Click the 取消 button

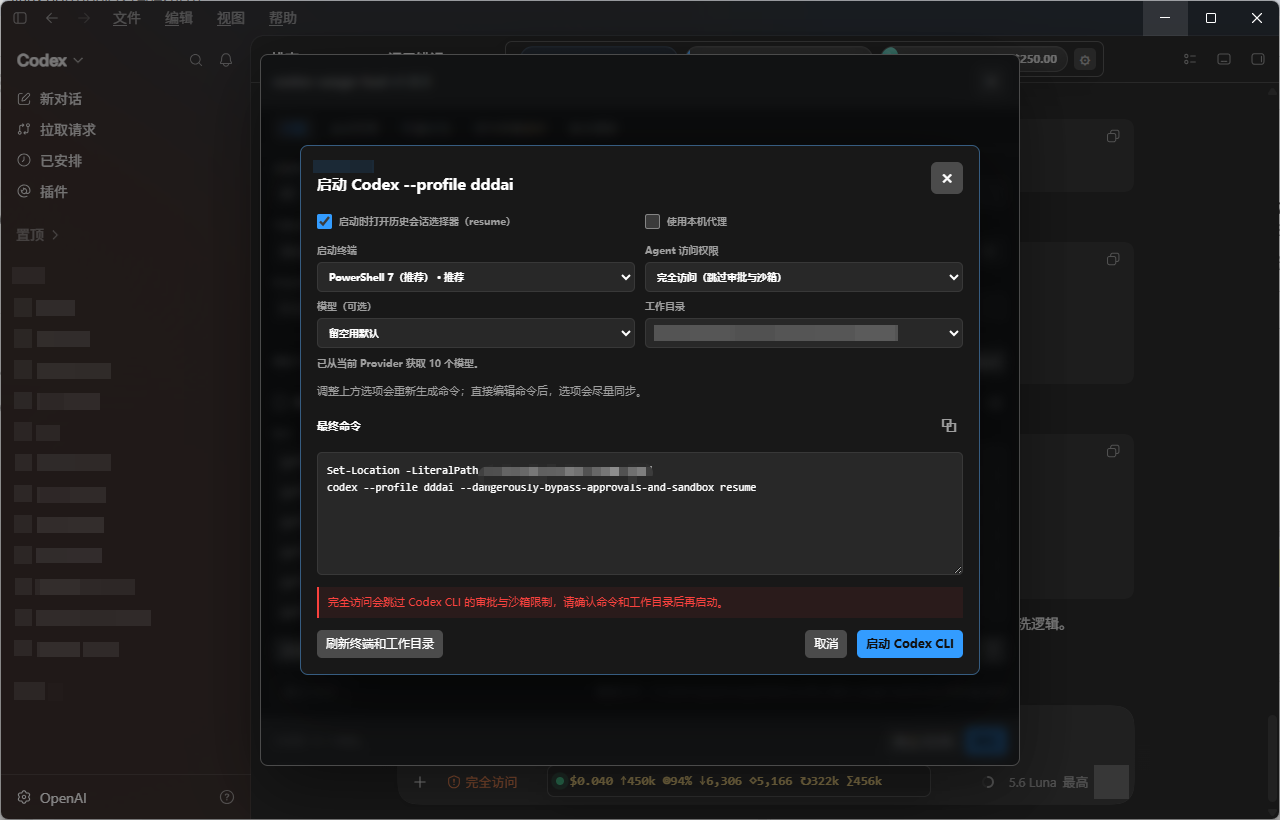(x=826, y=644)
